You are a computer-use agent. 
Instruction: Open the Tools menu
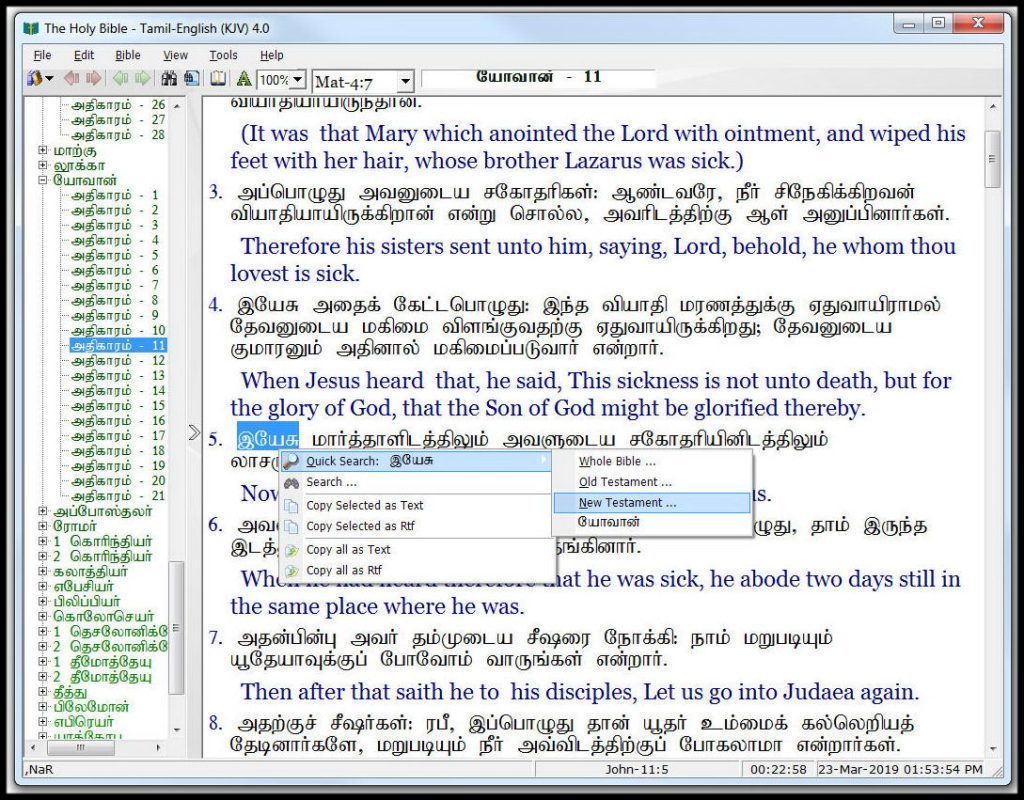[x=223, y=56]
